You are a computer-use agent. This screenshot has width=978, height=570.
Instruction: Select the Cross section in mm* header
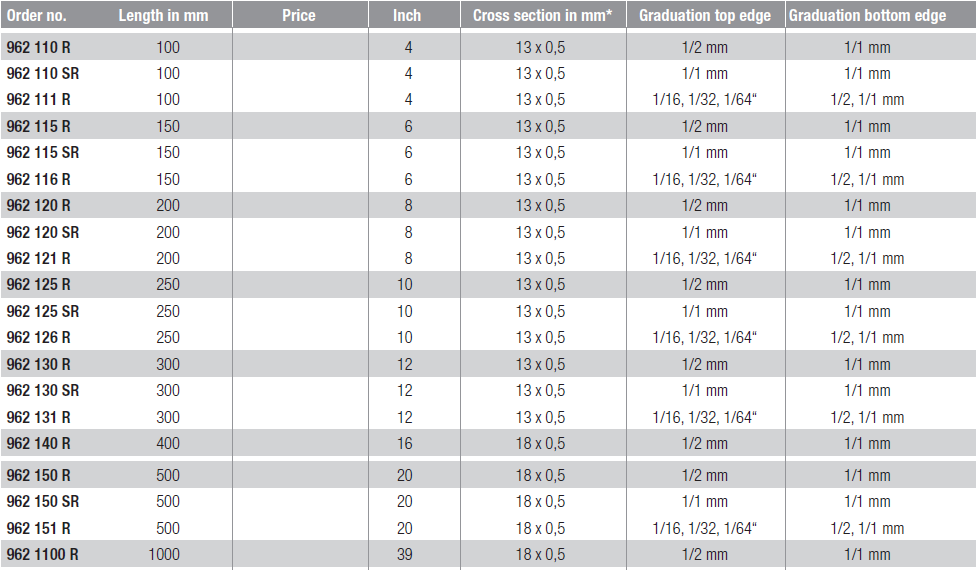542,16
